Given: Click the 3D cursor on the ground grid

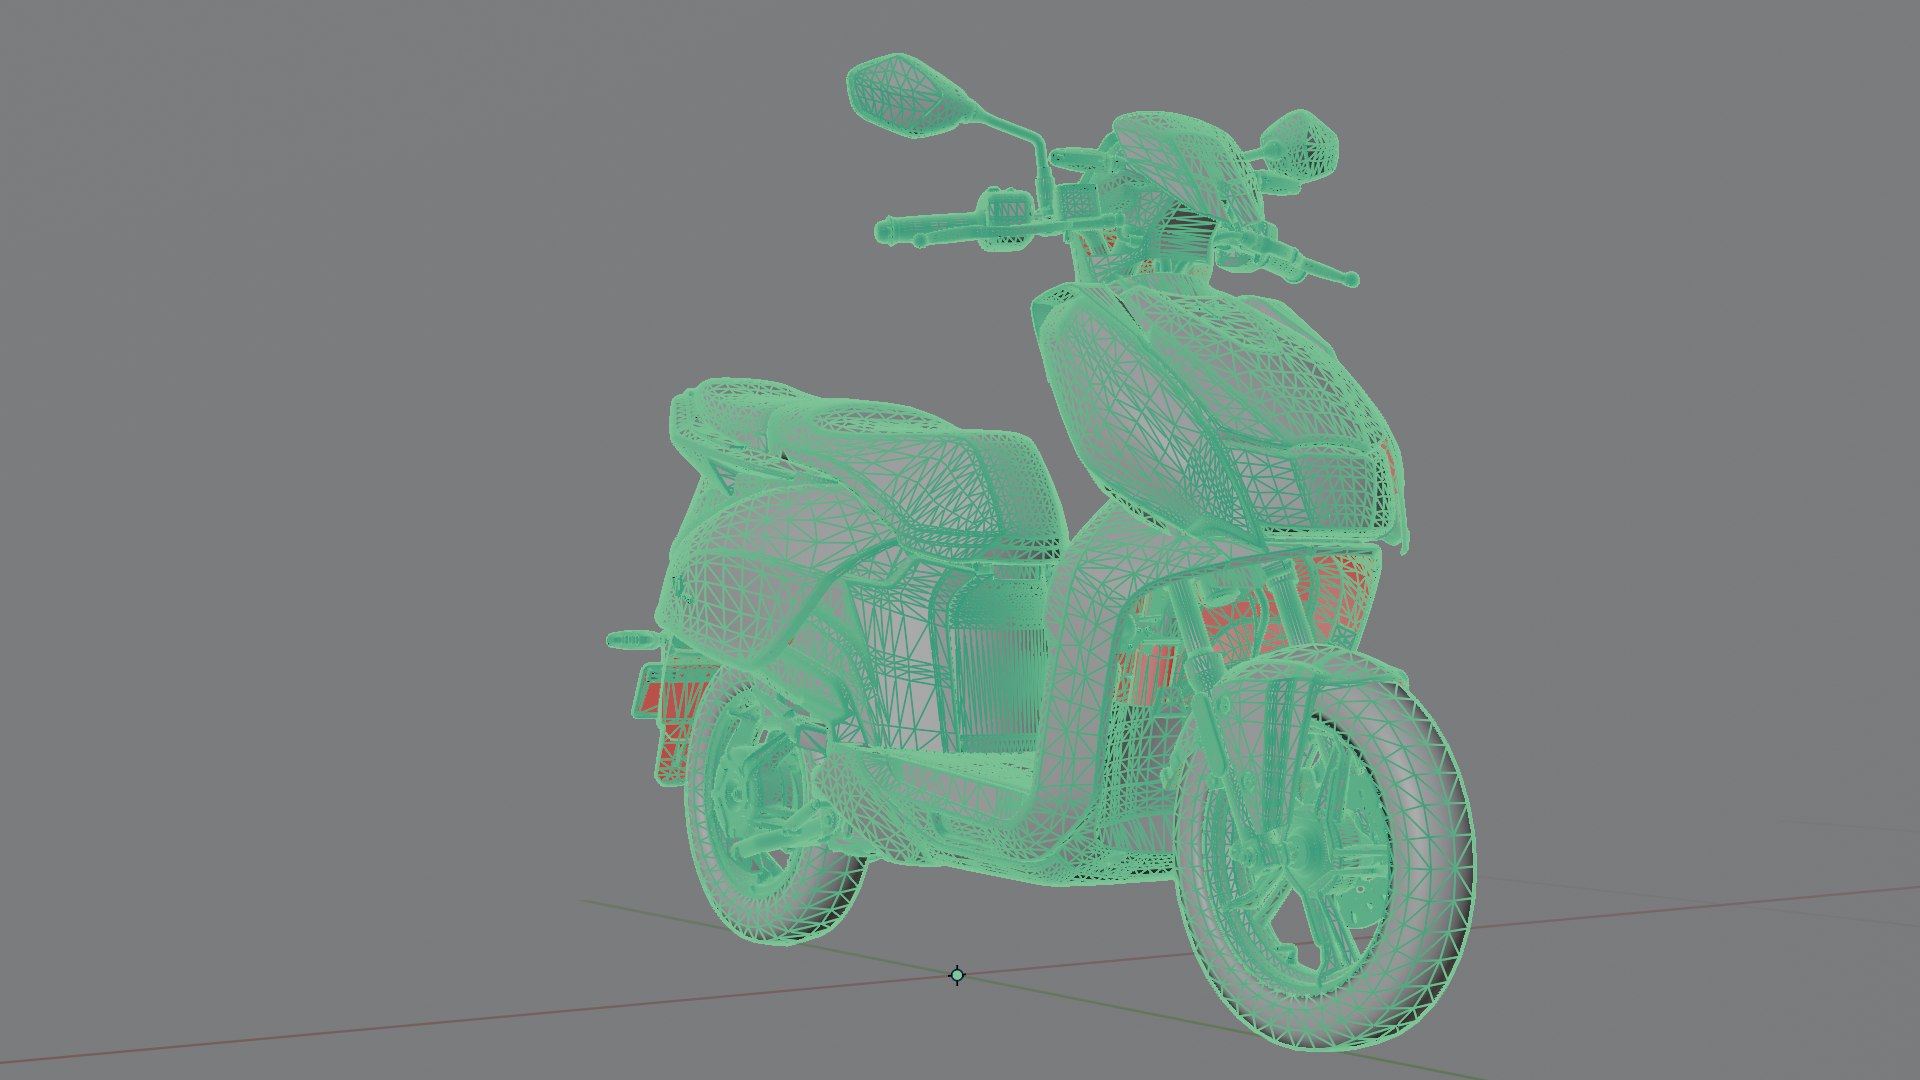Looking at the screenshot, I should [957, 975].
